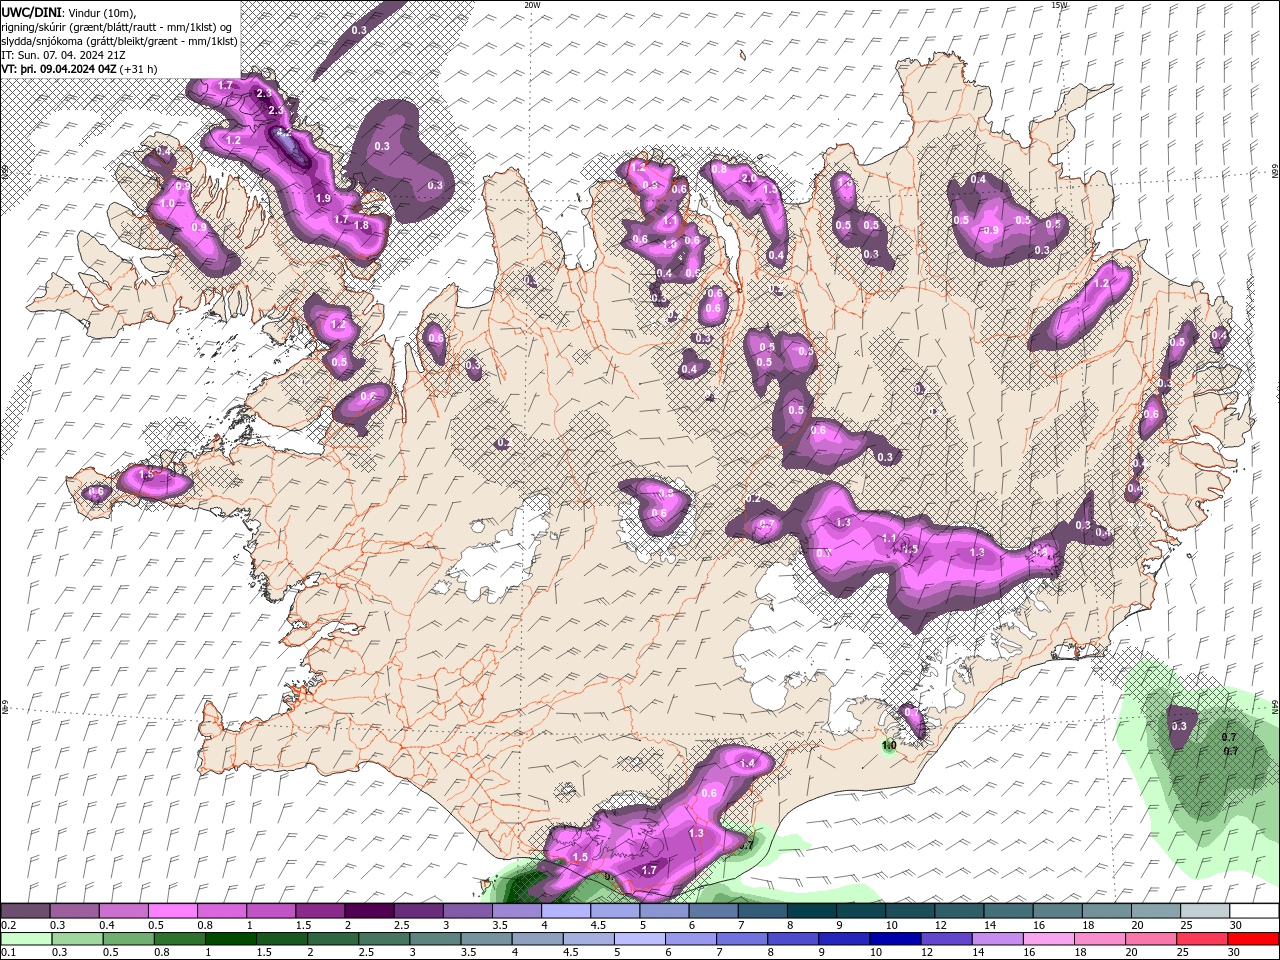Screen dimensions: 1280x960
Task: Choose the dark teal 9 swatch, upper legend row
Action: pyautogui.click(x=861, y=911)
